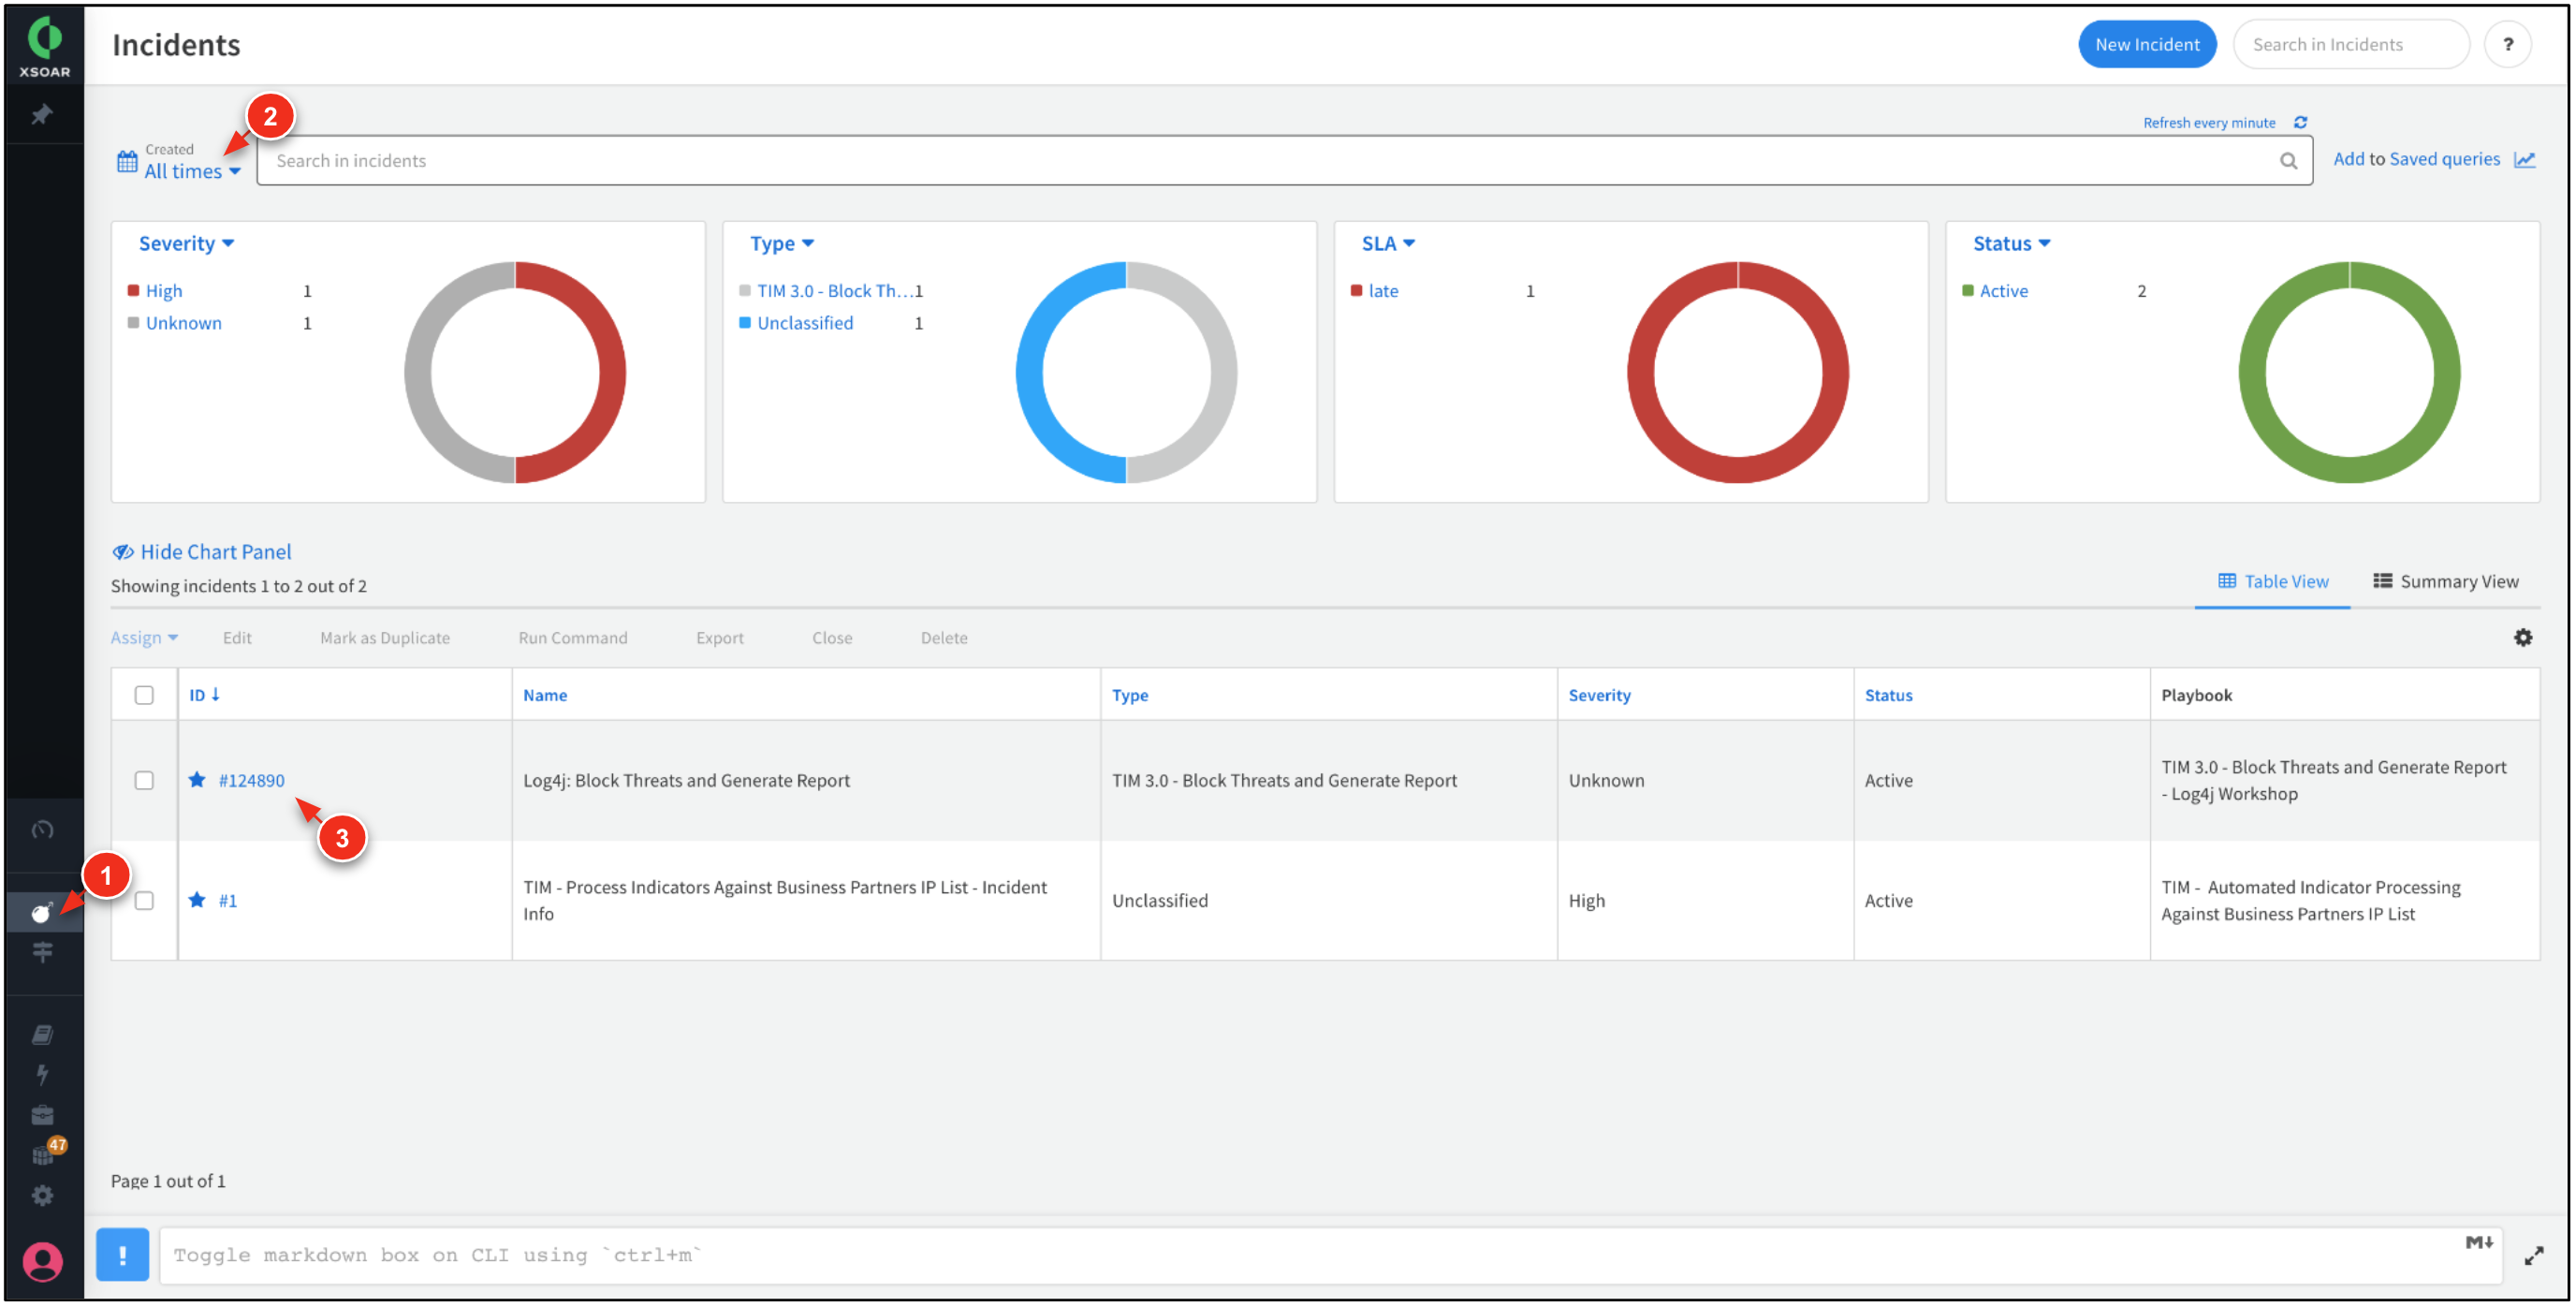The height and width of the screenshot is (1307, 2576).
Task: Click the blue Unclassified type swatch
Action: pos(744,323)
